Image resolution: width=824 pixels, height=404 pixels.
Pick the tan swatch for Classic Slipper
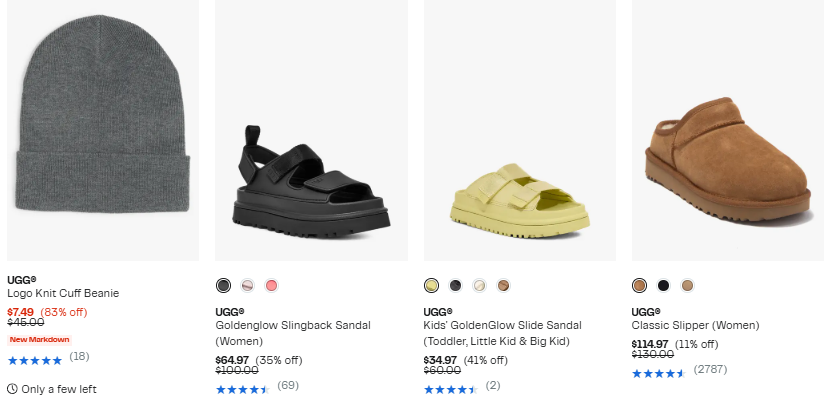pos(687,286)
